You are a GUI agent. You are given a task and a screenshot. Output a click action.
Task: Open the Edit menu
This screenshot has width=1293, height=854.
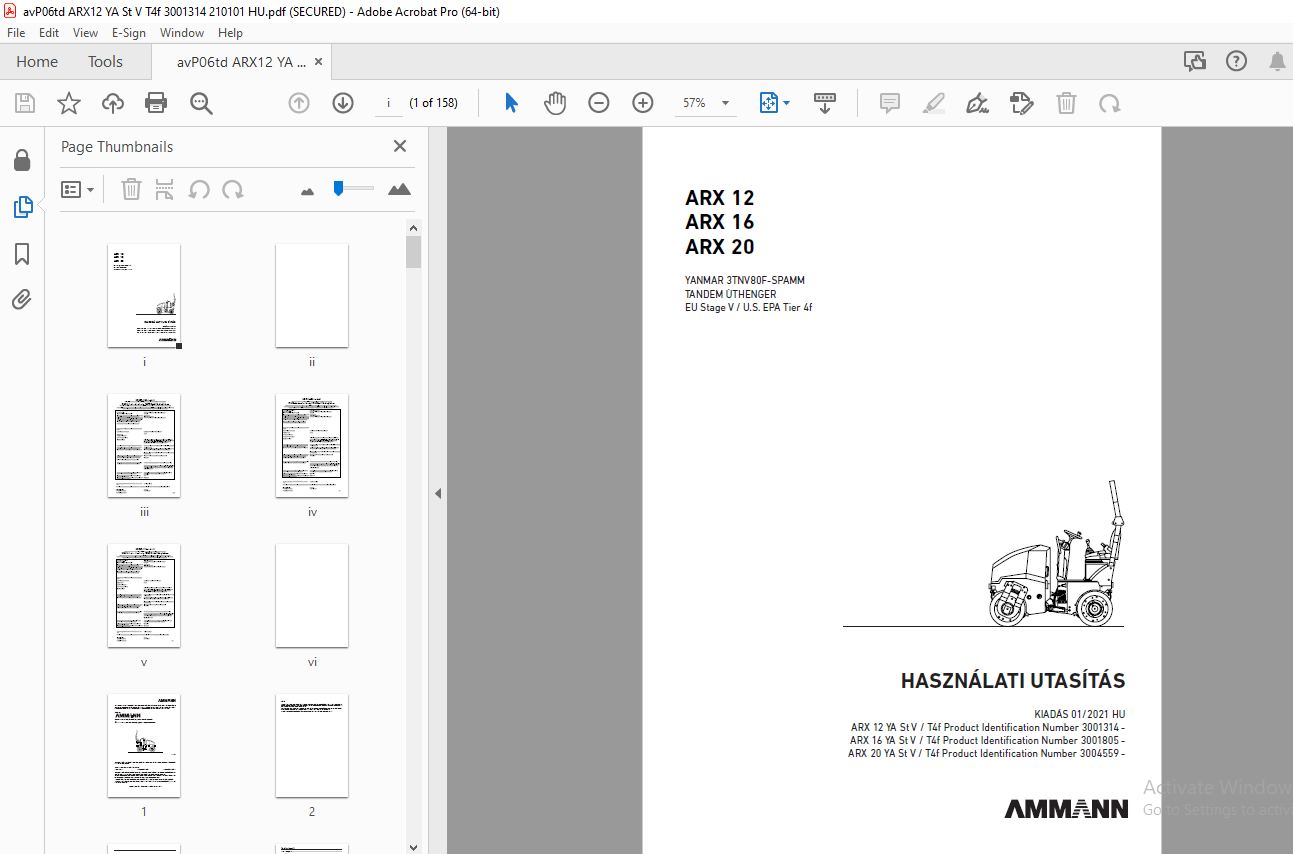point(49,33)
